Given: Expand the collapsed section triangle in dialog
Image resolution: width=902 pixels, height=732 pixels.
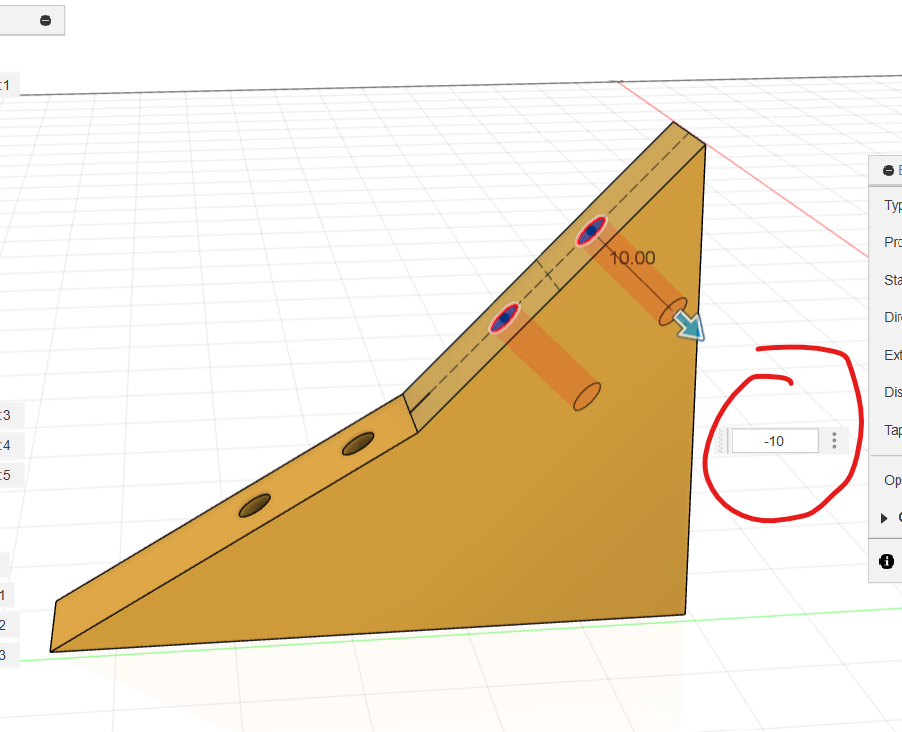Looking at the screenshot, I should (884, 518).
